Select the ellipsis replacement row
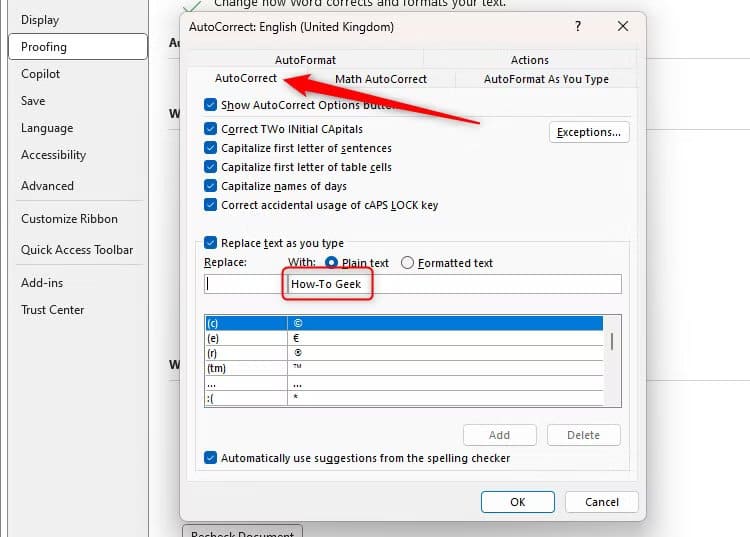Screen dimensions: 750x537 (404, 383)
